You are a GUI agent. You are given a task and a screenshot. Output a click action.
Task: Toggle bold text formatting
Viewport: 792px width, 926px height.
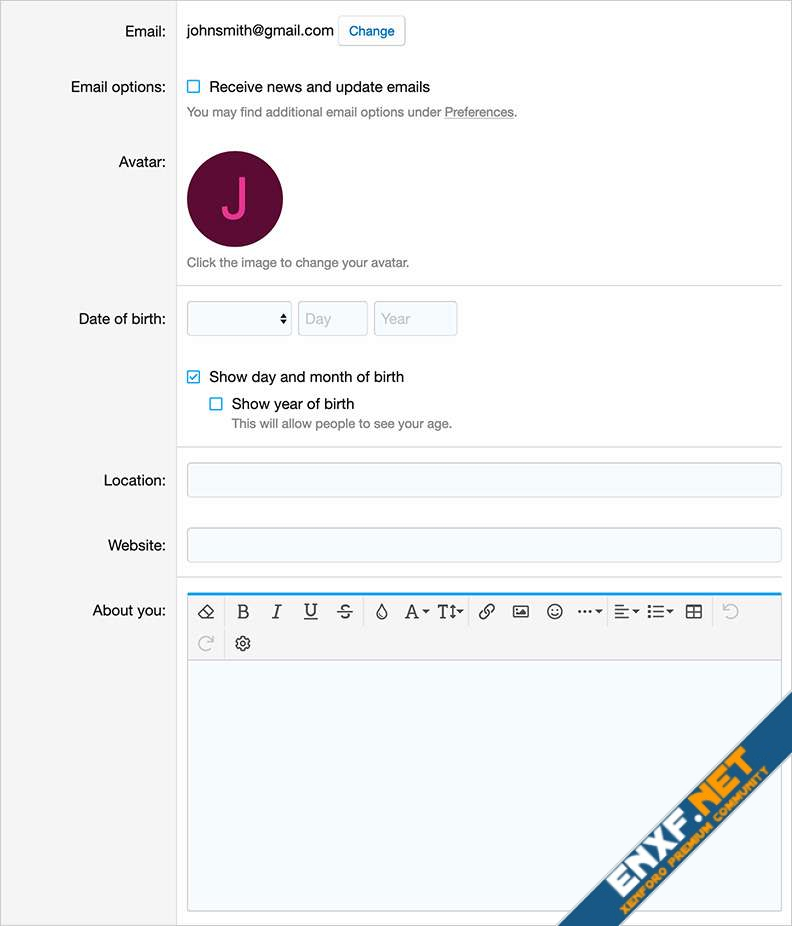[243, 612]
